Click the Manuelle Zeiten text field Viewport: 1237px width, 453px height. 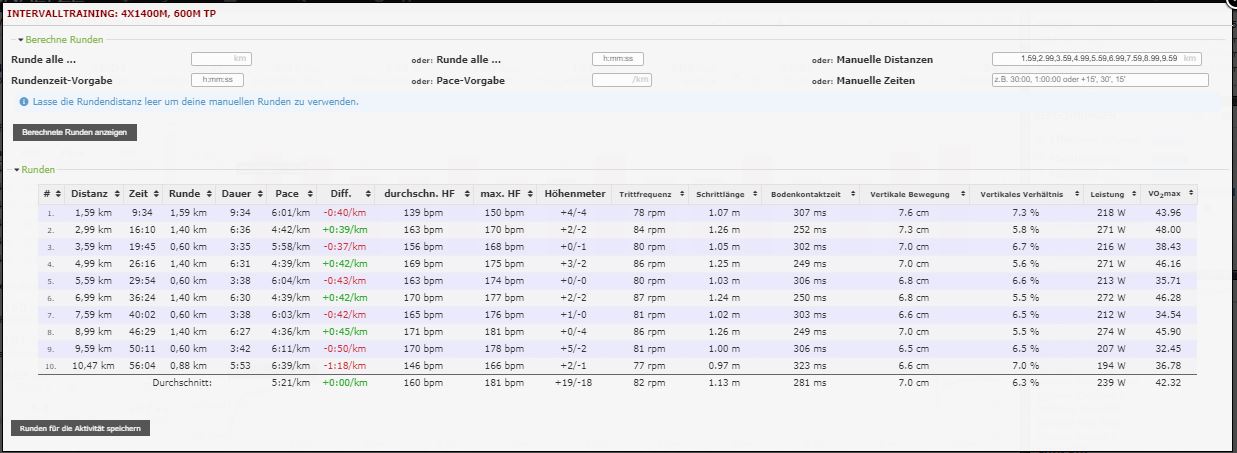click(x=1099, y=80)
